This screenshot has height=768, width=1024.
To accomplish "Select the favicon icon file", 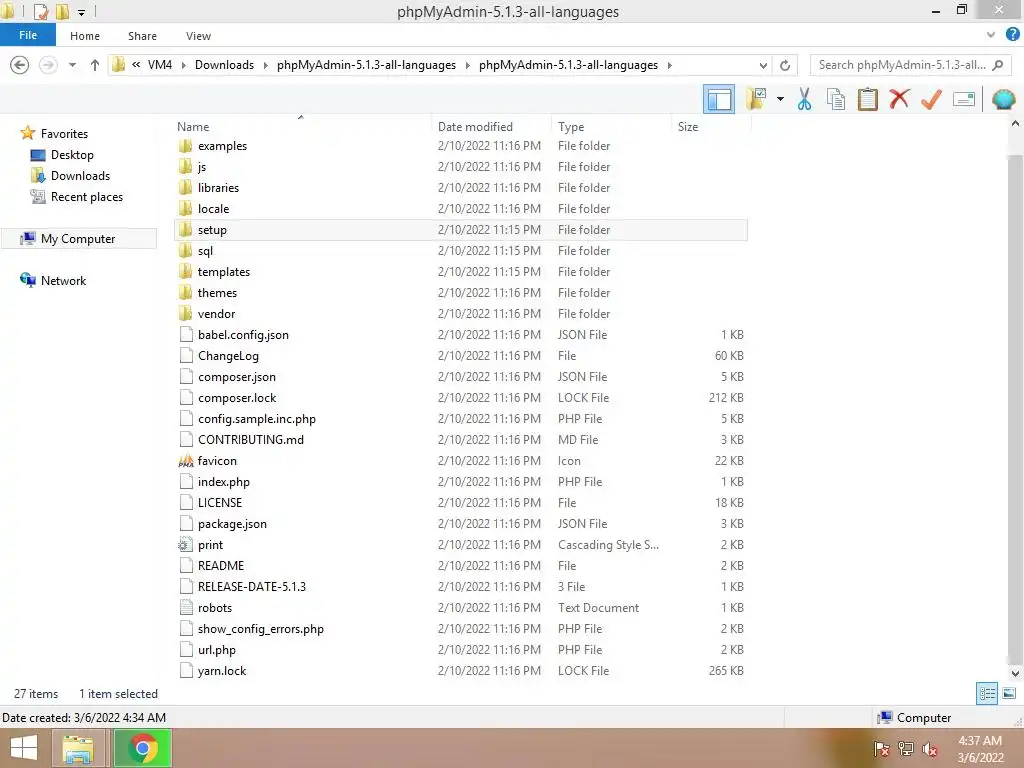I will coord(217,460).
